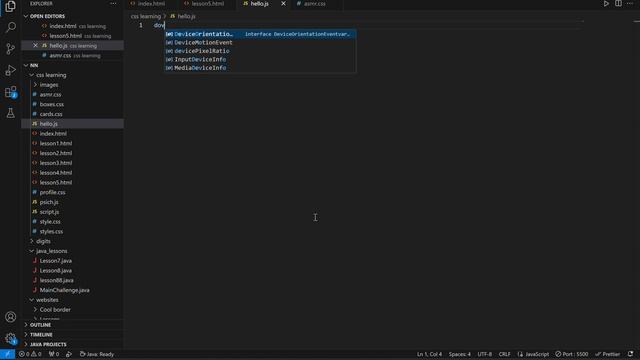Select the hello.js editor tab
Screen dimensions: 640x360
click(259, 4)
